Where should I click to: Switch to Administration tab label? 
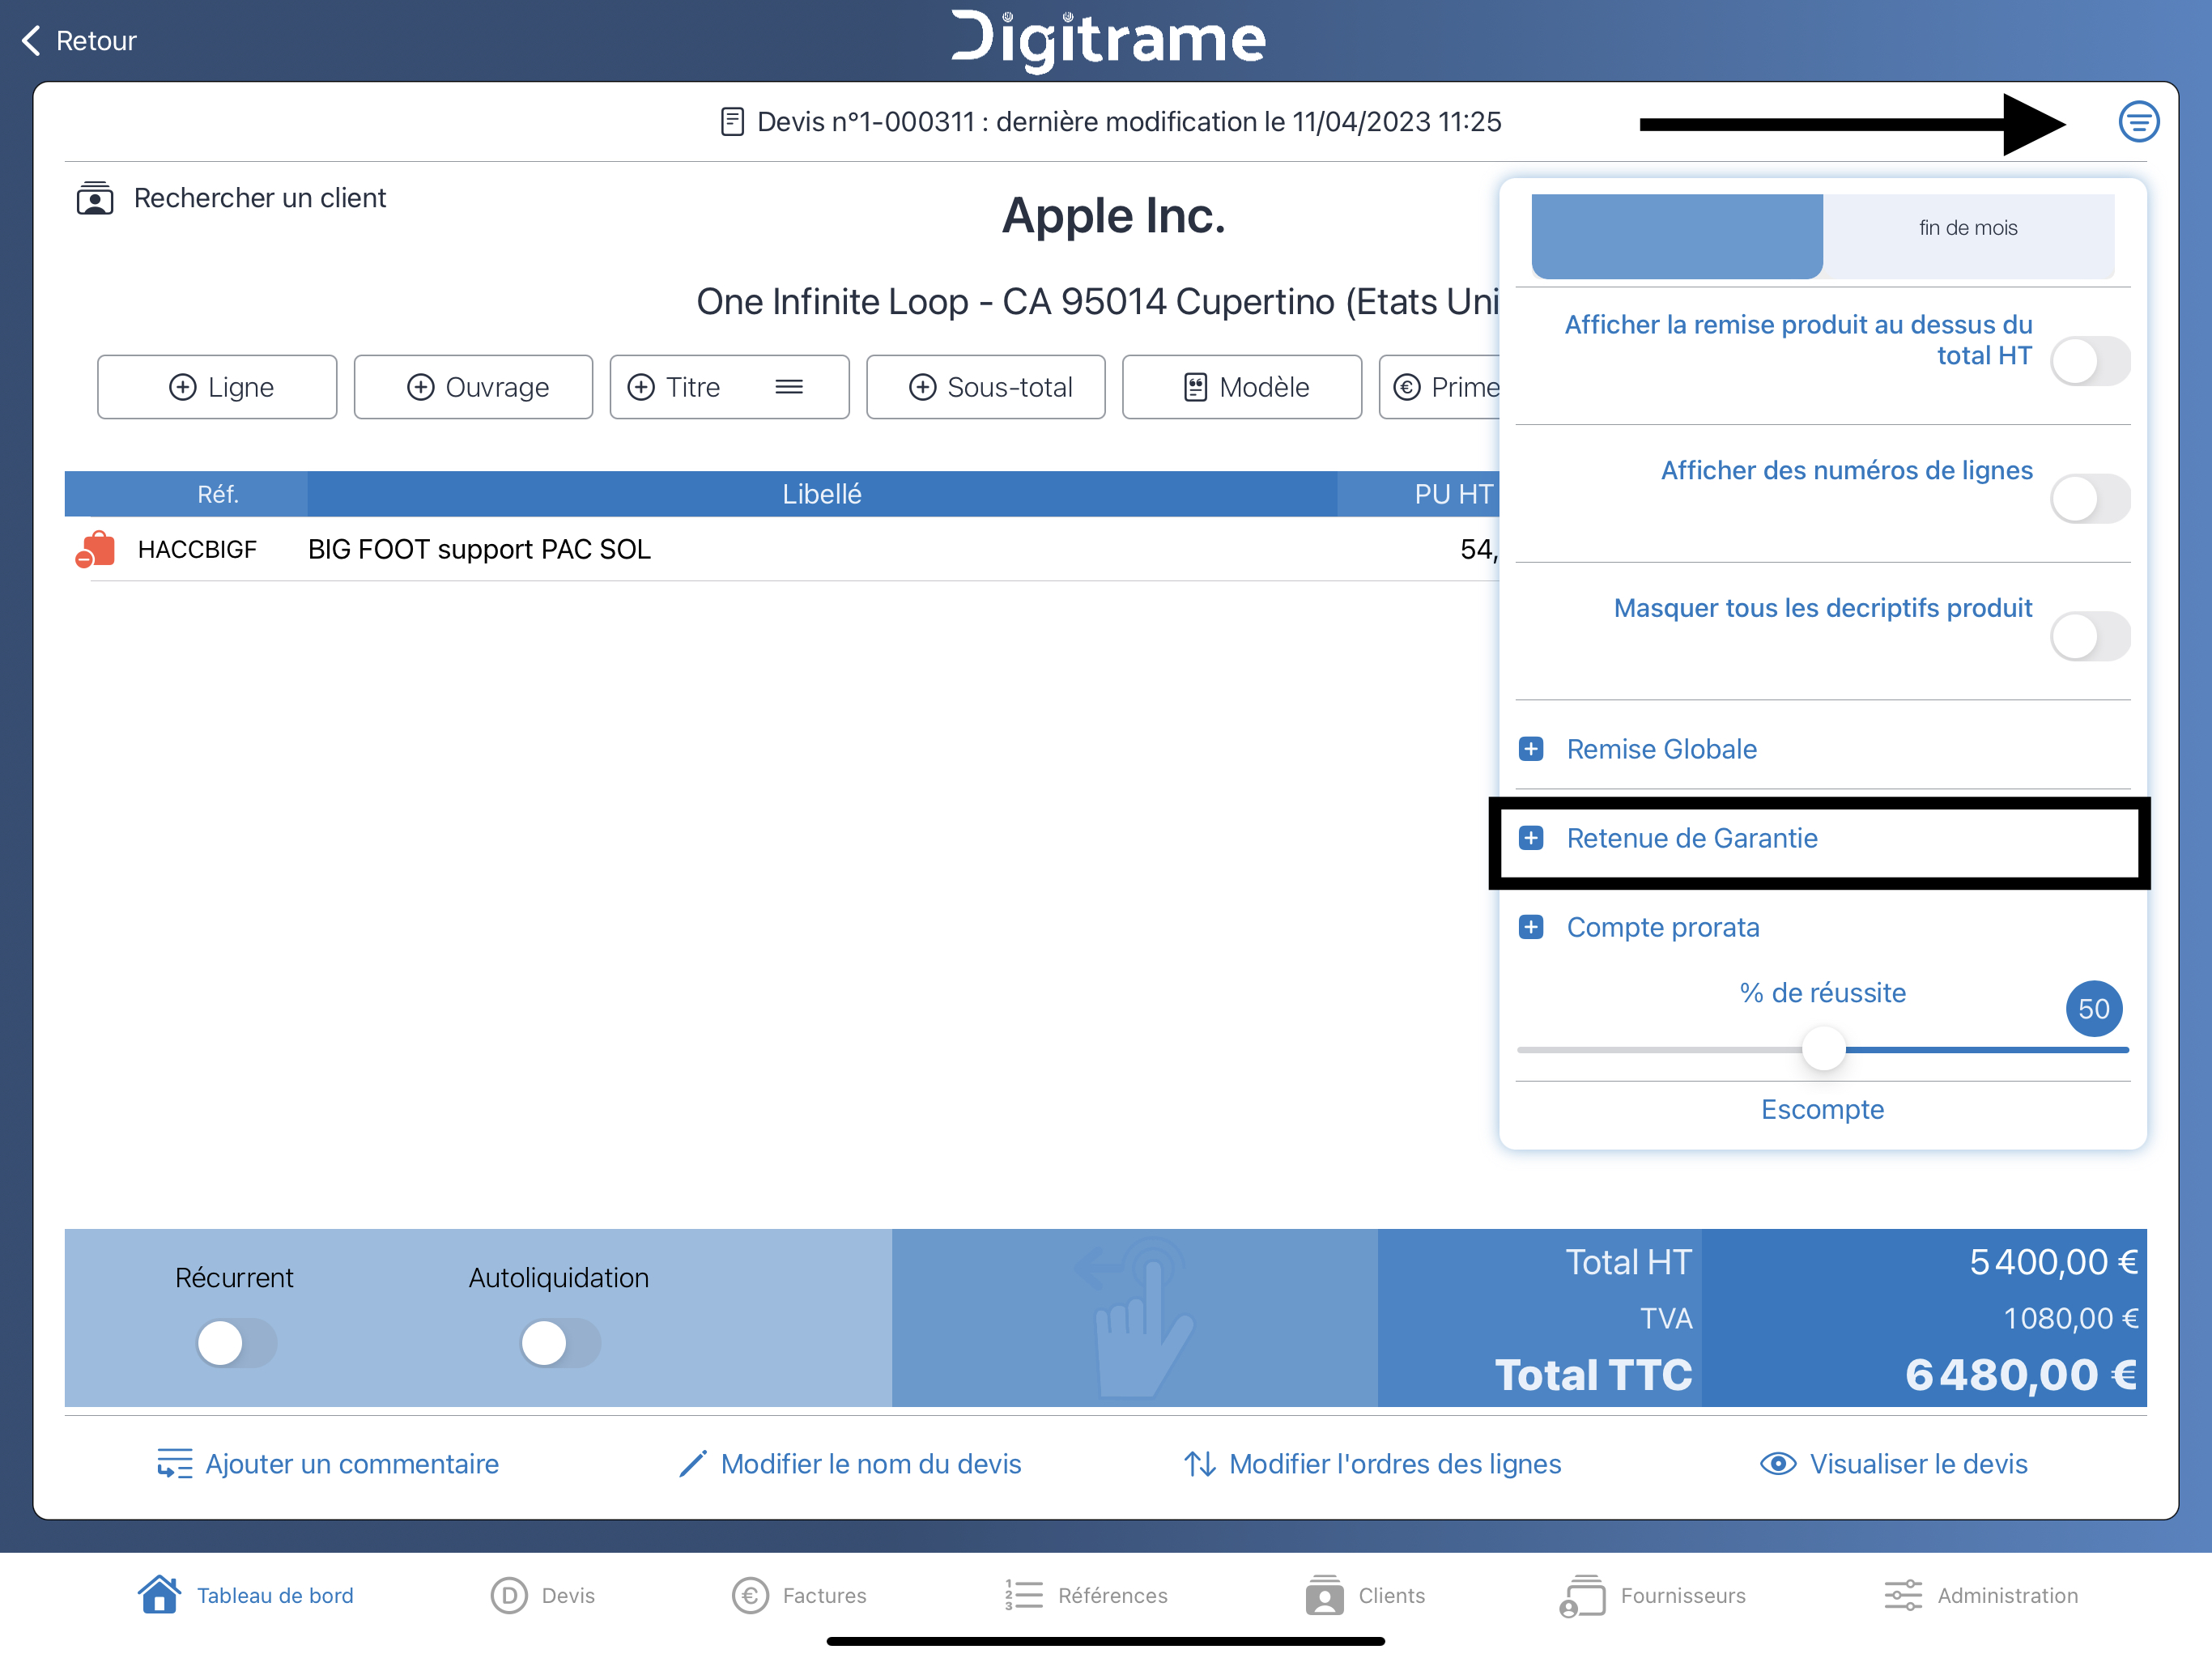2008,1595
